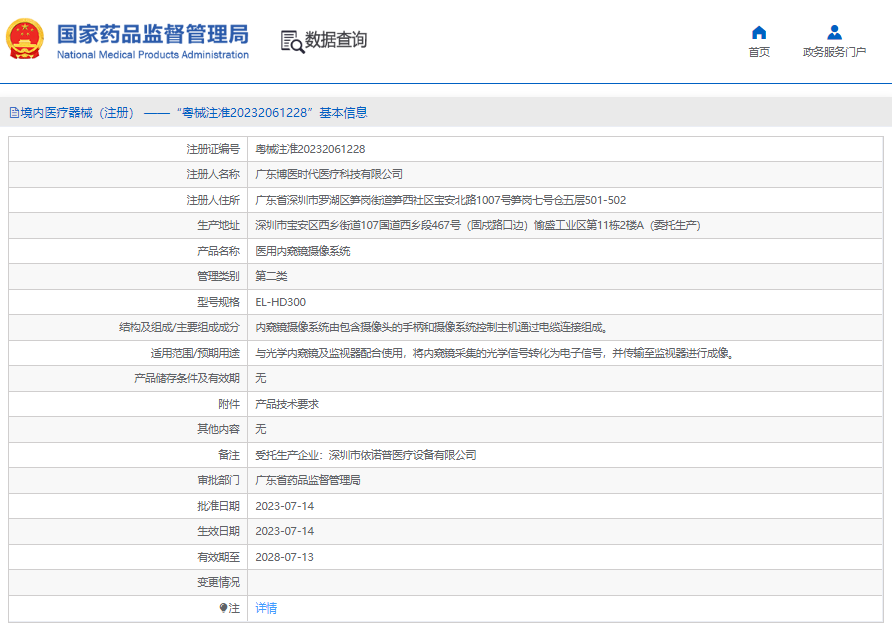Open 政务服务门户 user icon
The height and width of the screenshot is (627, 892).
coord(834,32)
